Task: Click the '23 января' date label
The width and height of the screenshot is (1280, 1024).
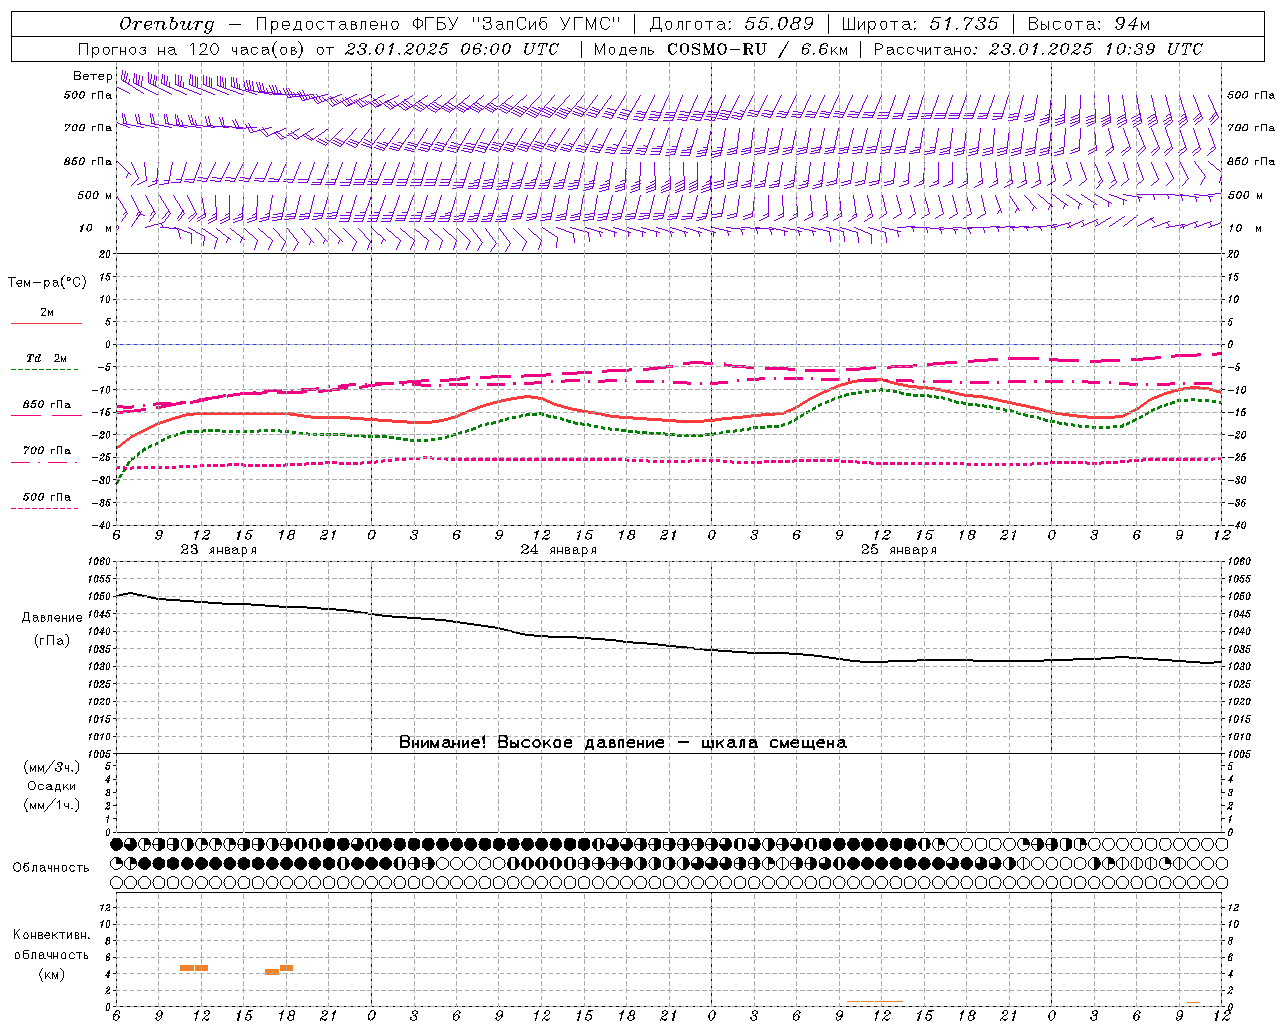Action: pyautogui.click(x=218, y=550)
